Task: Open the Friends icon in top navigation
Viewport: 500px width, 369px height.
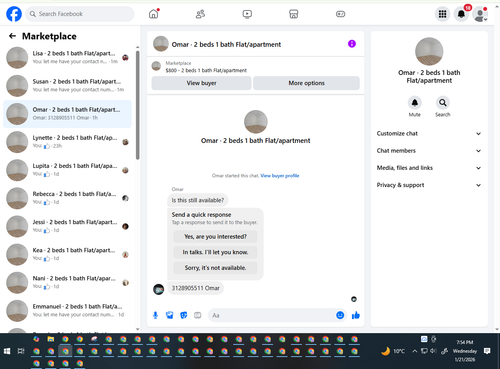Action: (200, 14)
